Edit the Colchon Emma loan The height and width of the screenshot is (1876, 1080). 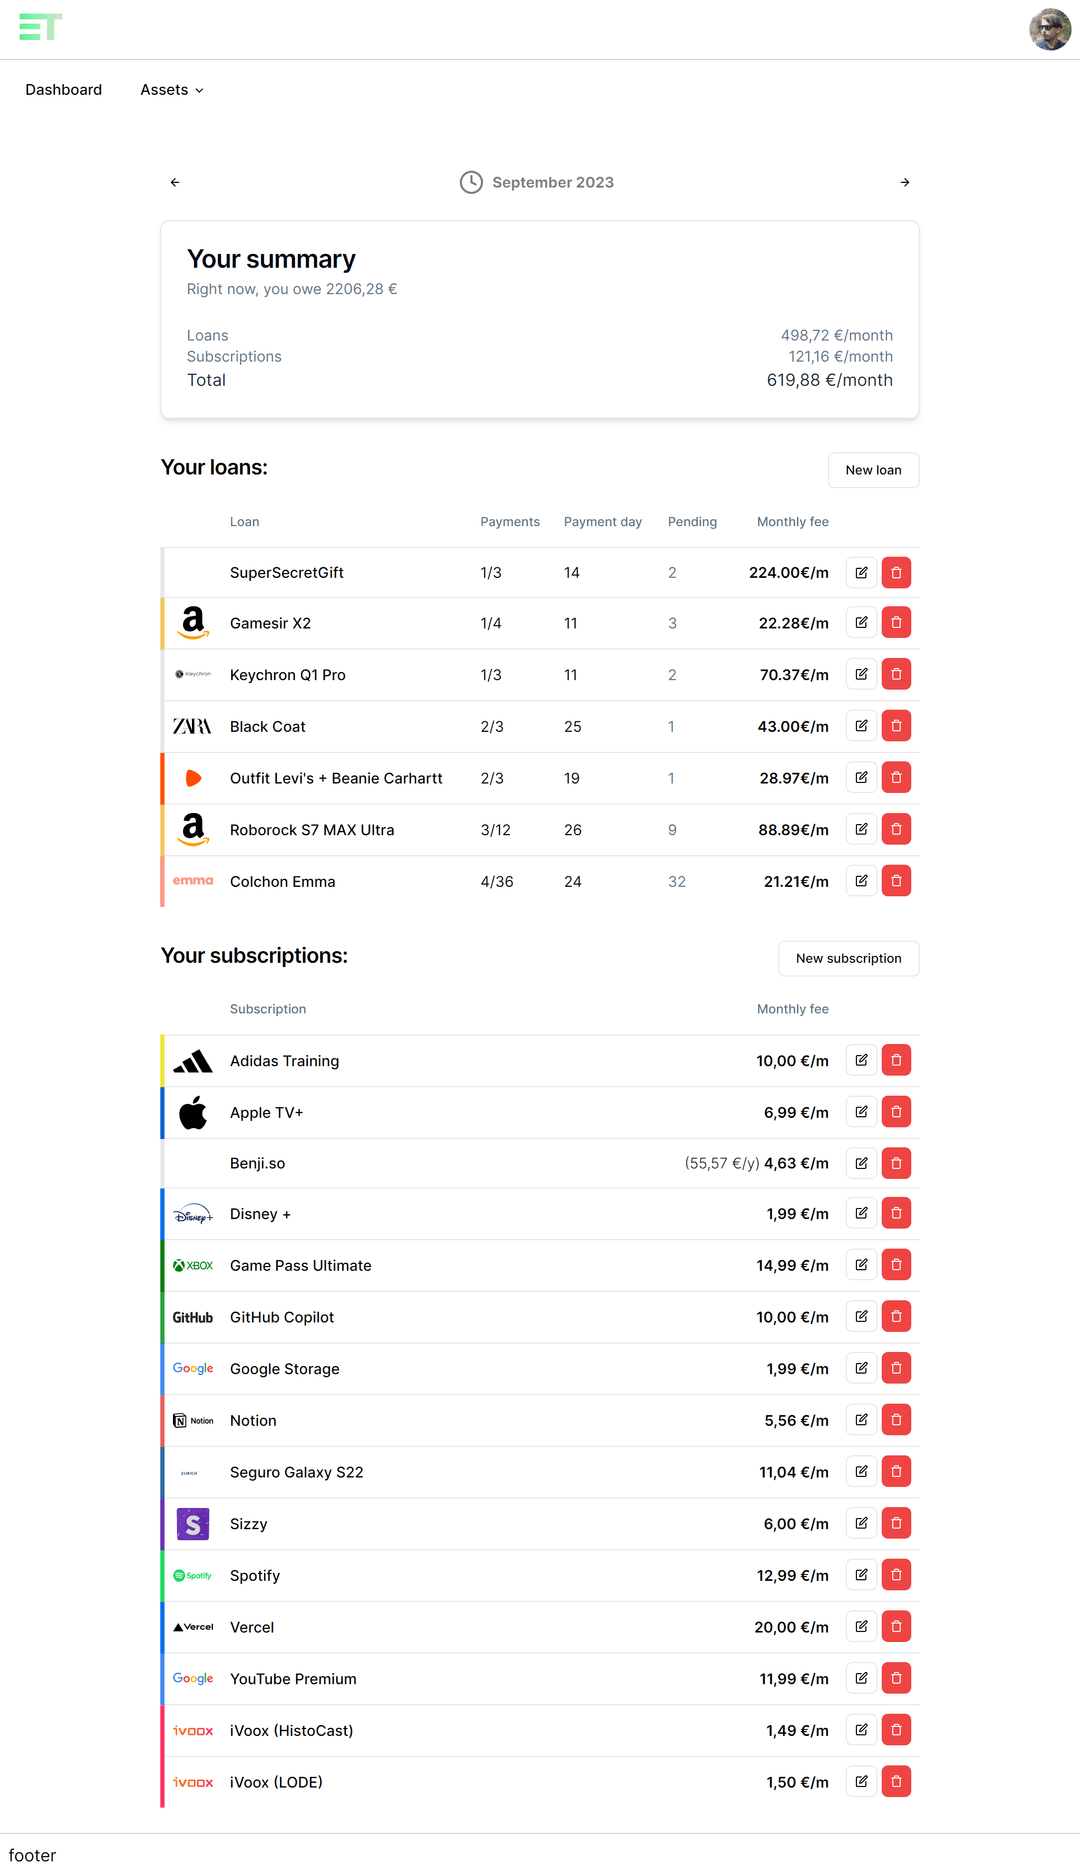[x=861, y=881]
